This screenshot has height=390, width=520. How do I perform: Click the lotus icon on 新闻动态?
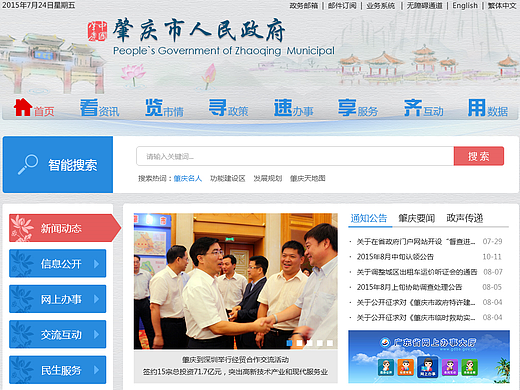(x=21, y=228)
